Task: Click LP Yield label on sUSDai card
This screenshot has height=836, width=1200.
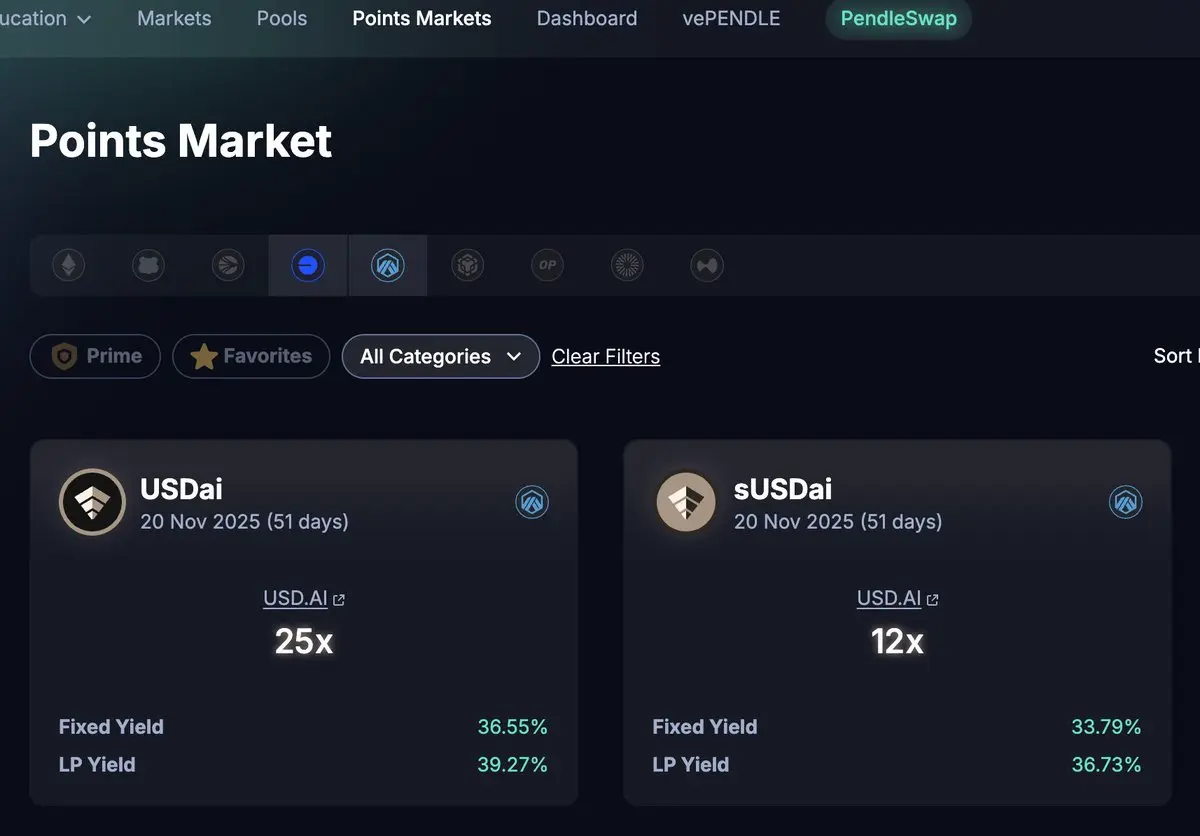Action: pos(691,765)
